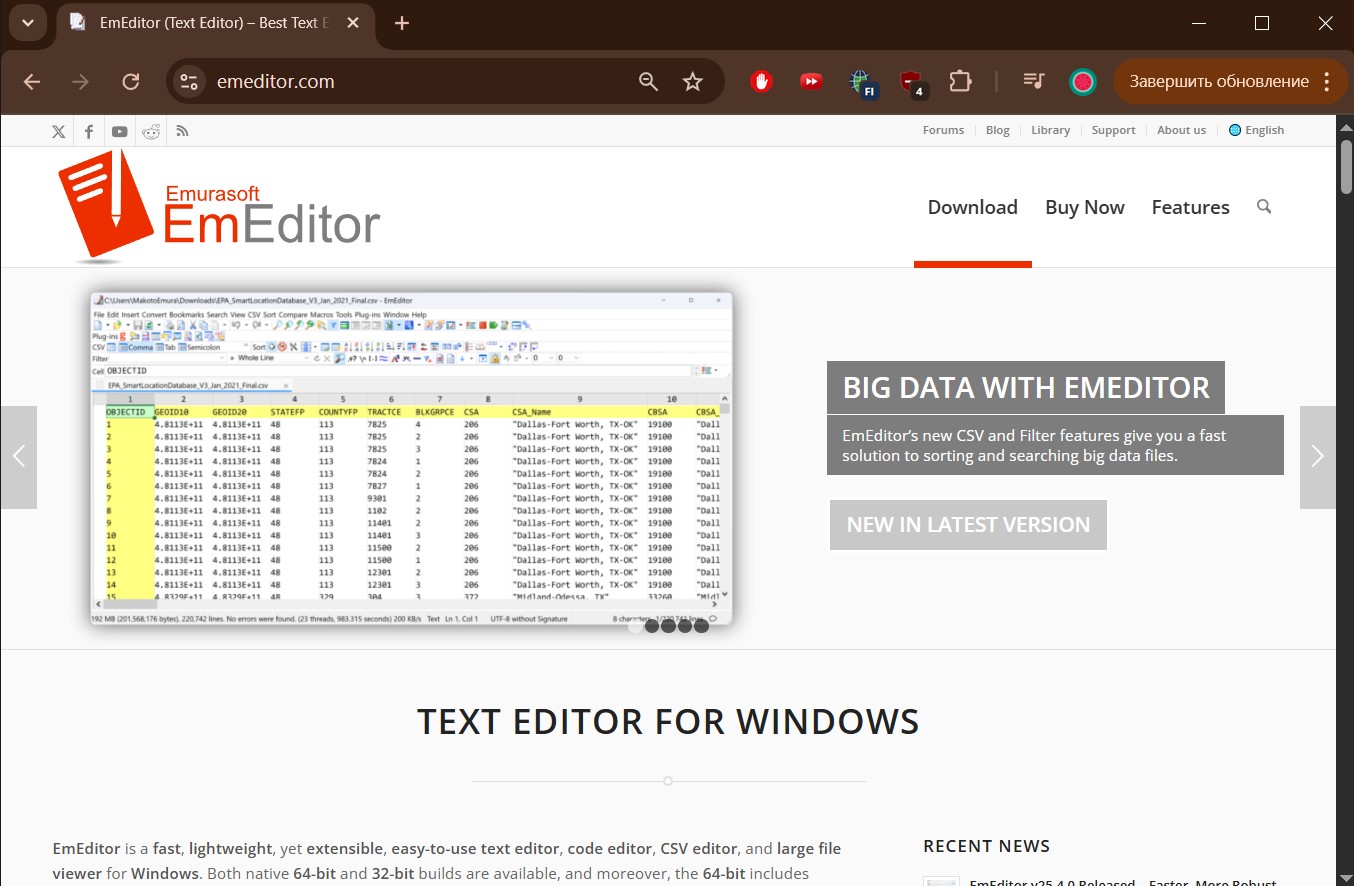Click the site search magnifier icon
Image resolution: width=1354 pixels, height=886 pixels.
point(1264,207)
